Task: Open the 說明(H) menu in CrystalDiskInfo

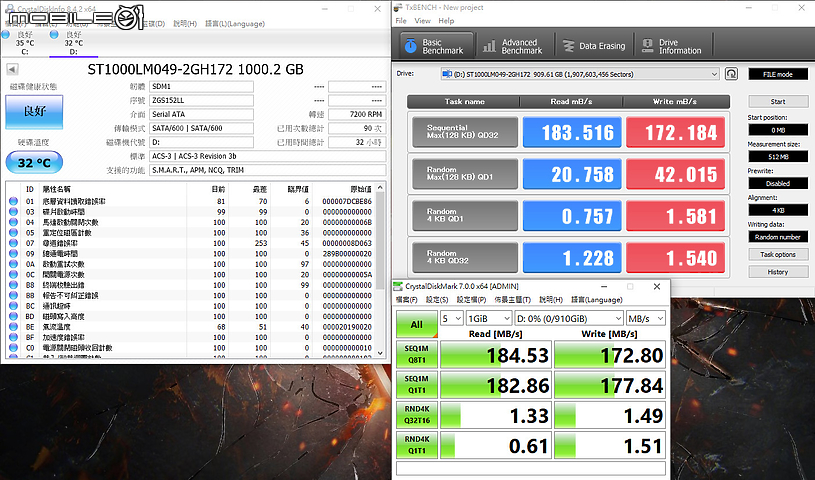Action: point(185,23)
